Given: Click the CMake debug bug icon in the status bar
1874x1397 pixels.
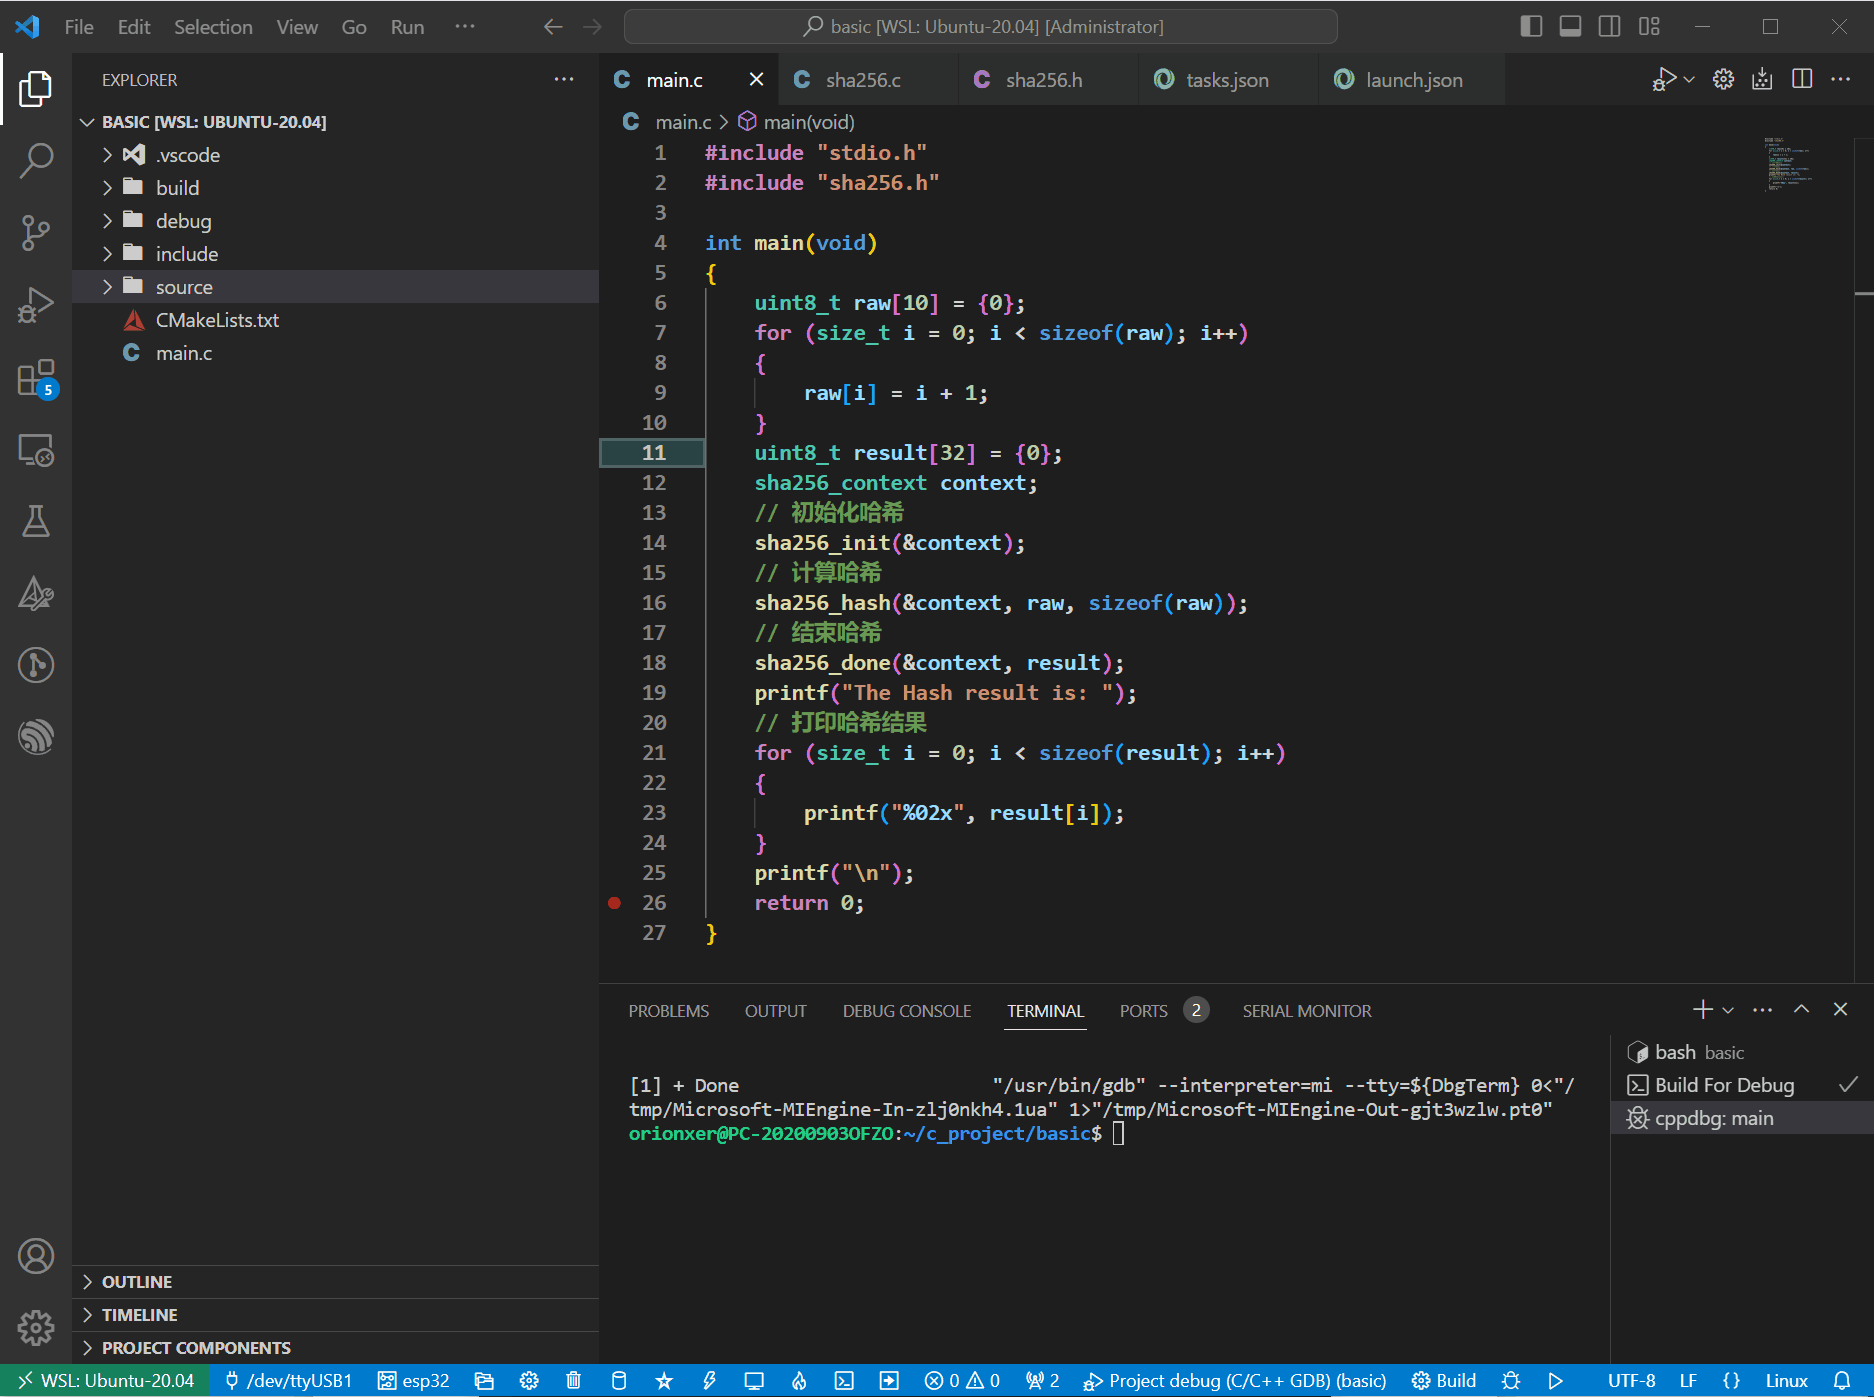Looking at the screenshot, I should click(1511, 1381).
